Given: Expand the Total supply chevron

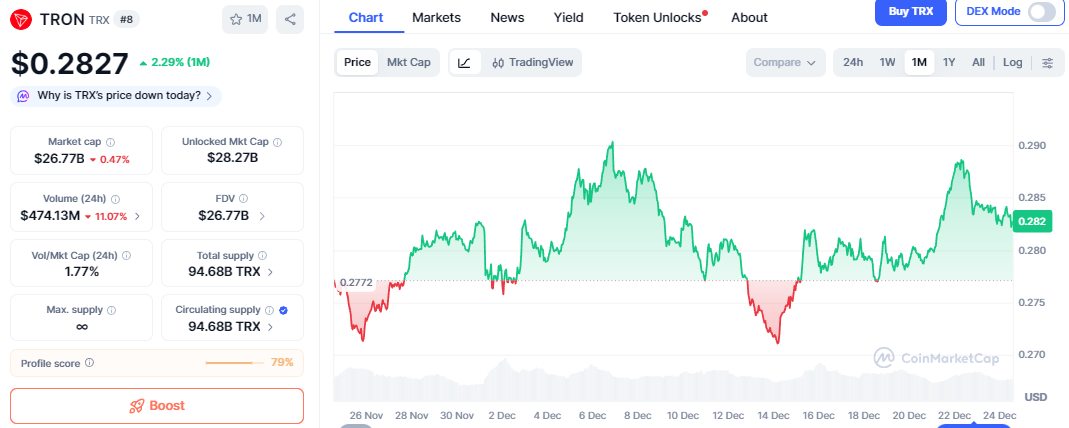Looking at the screenshot, I should [x=270, y=272].
